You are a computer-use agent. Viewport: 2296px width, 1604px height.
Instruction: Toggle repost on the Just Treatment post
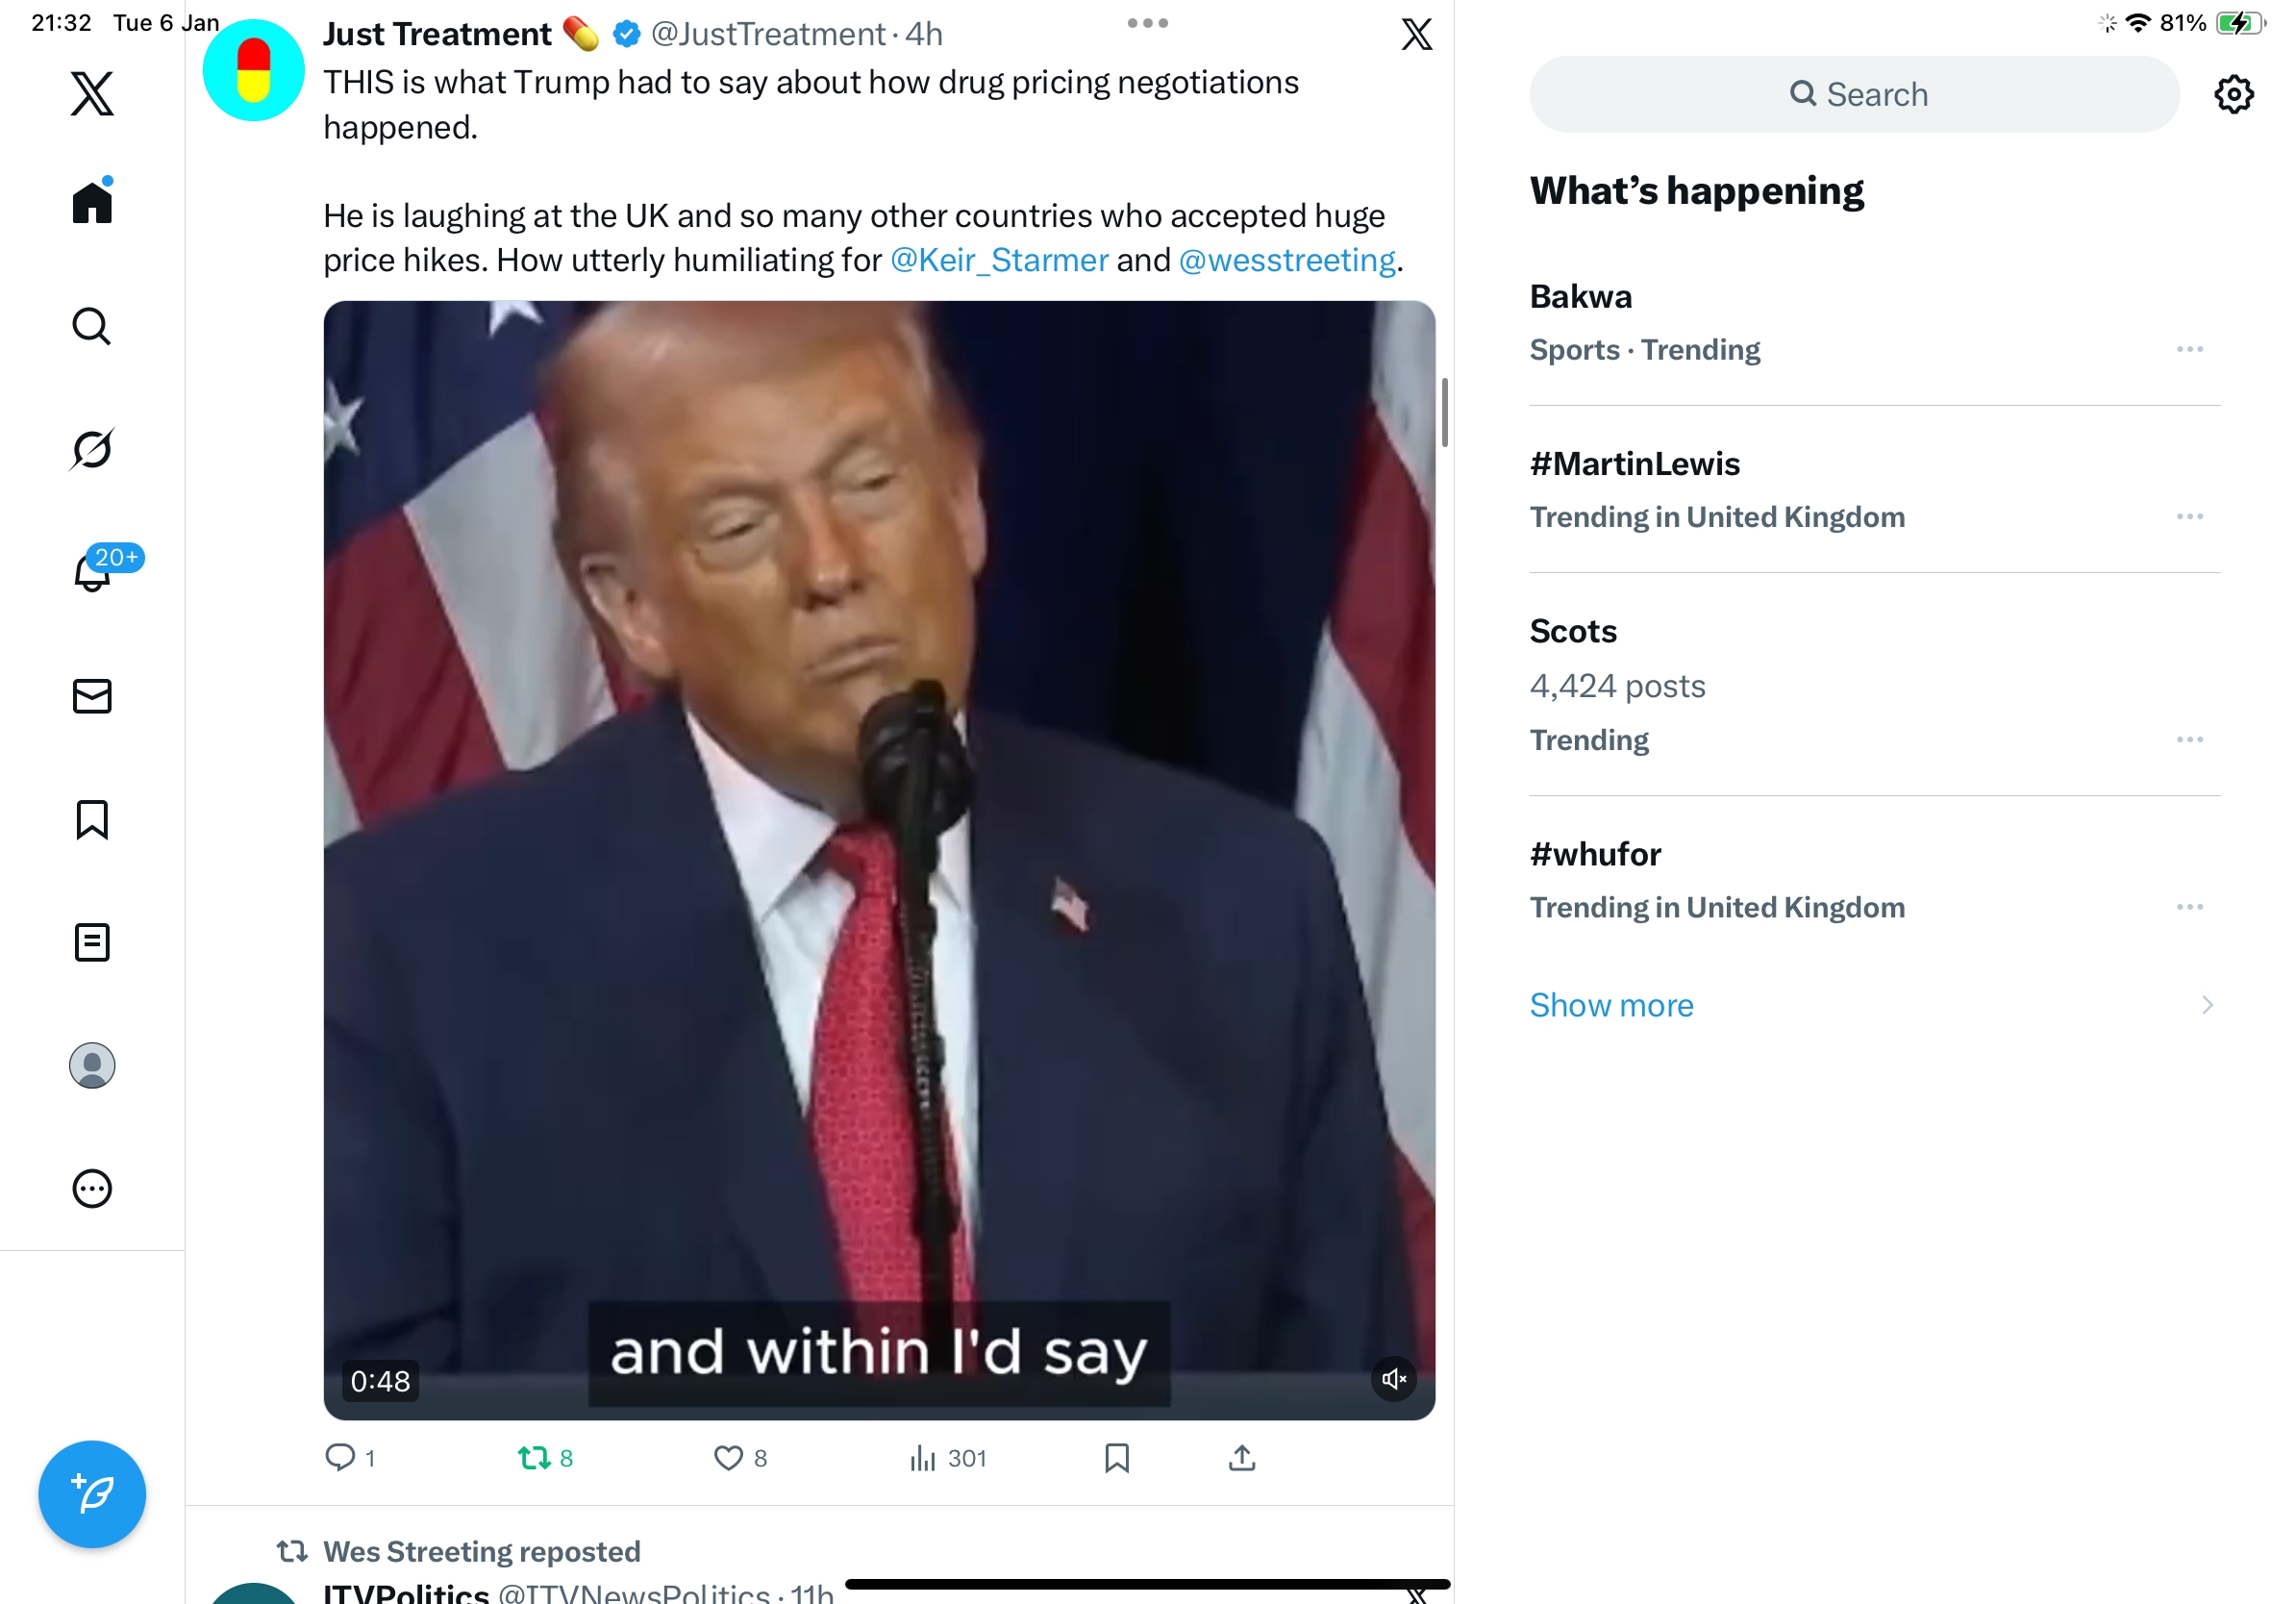(x=535, y=1458)
